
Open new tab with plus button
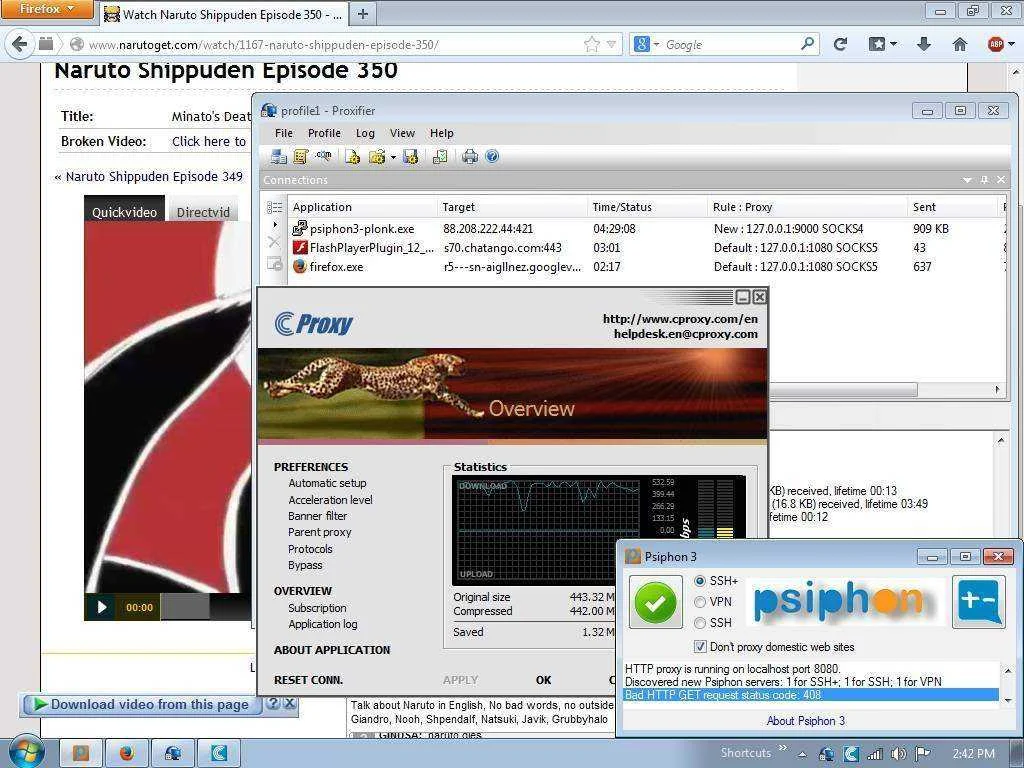click(x=363, y=14)
